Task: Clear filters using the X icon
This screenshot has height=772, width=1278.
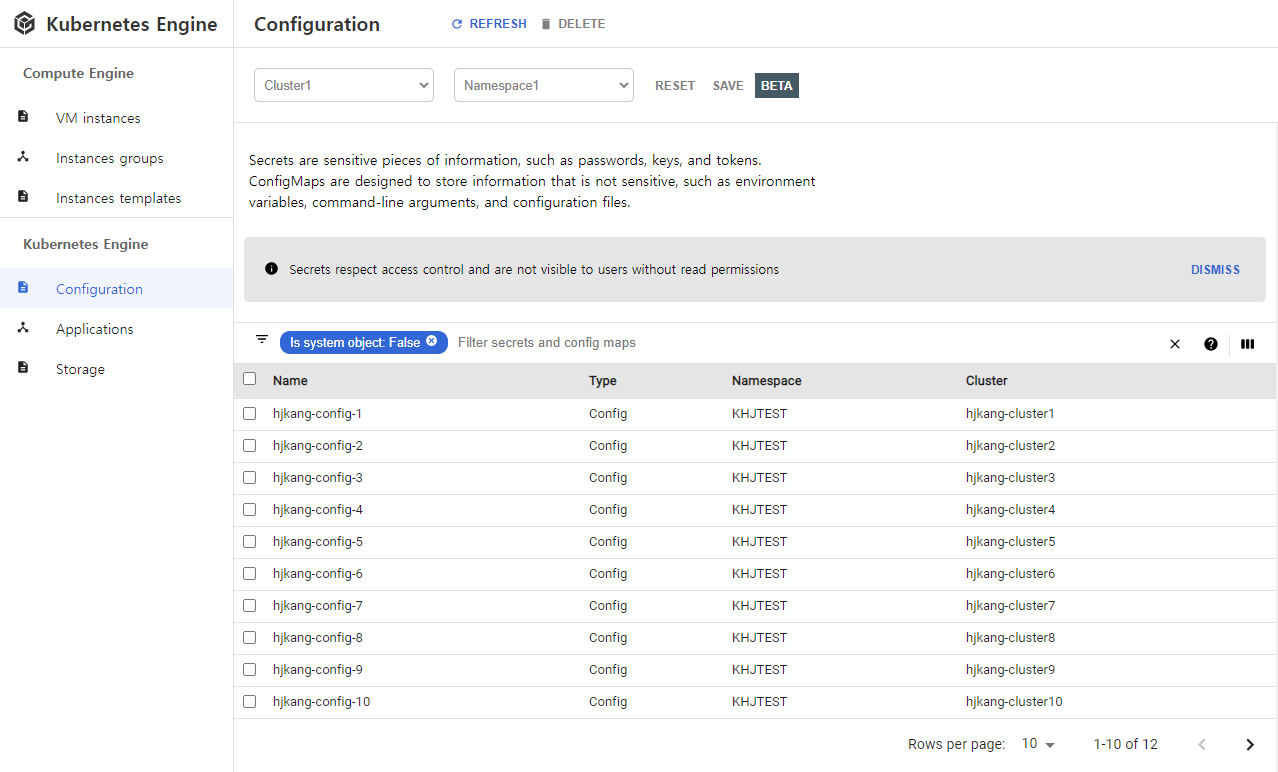Action: click(1175, 344)
